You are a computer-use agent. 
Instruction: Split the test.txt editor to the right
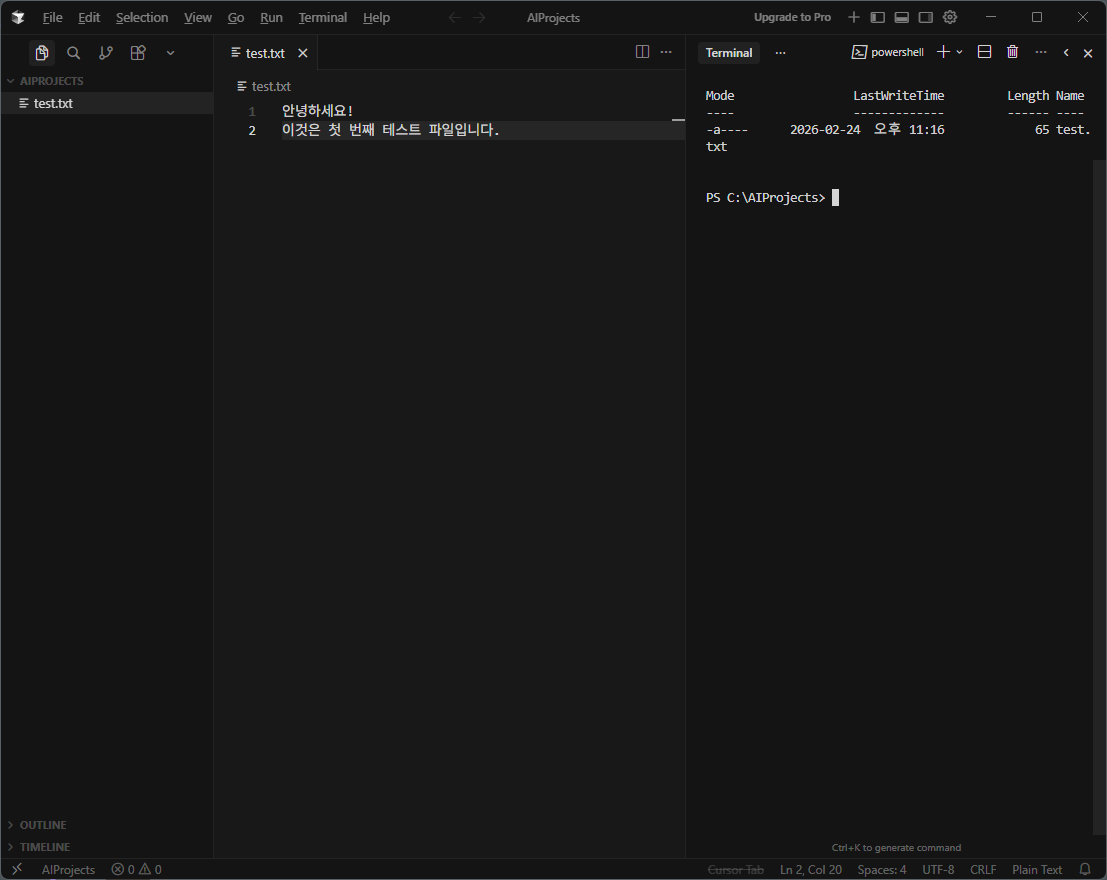[x=642, y=52]
